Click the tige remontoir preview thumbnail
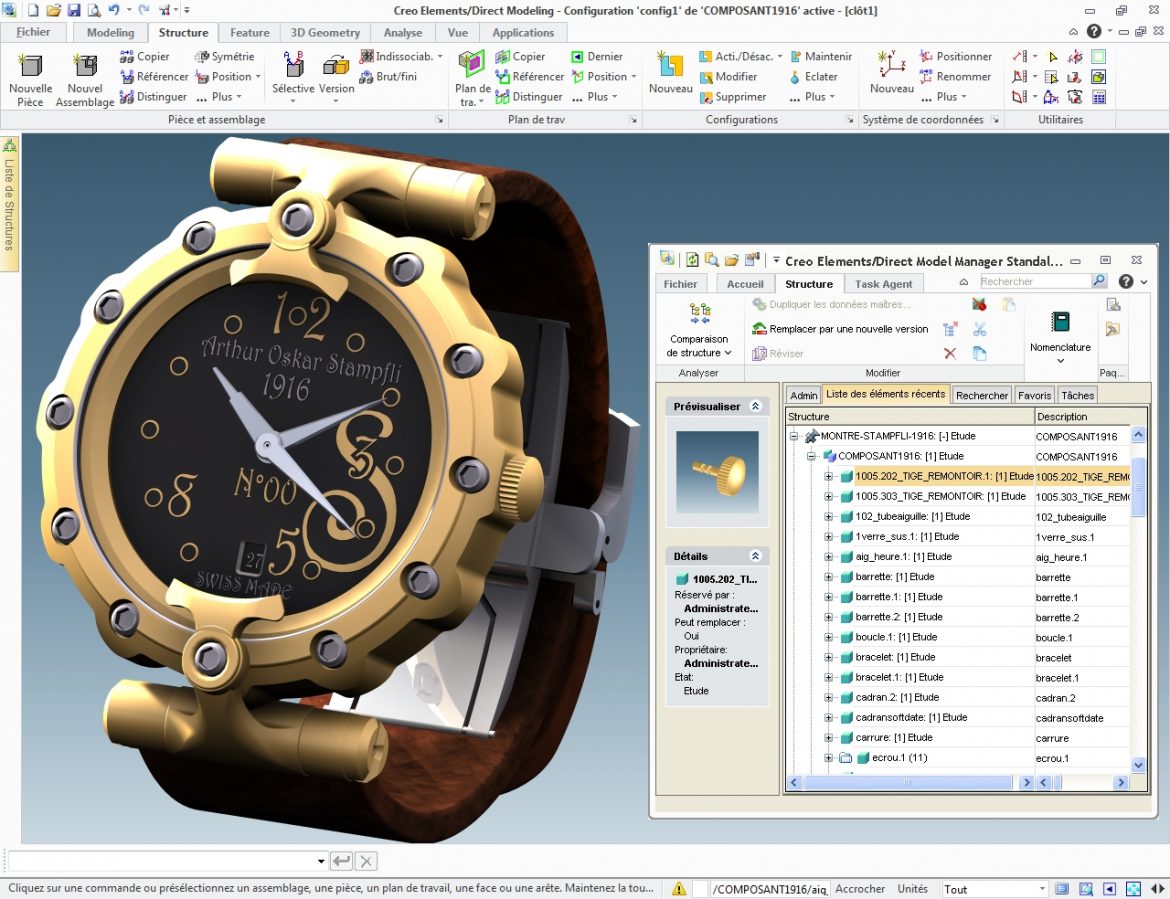 tap(717, 472)
